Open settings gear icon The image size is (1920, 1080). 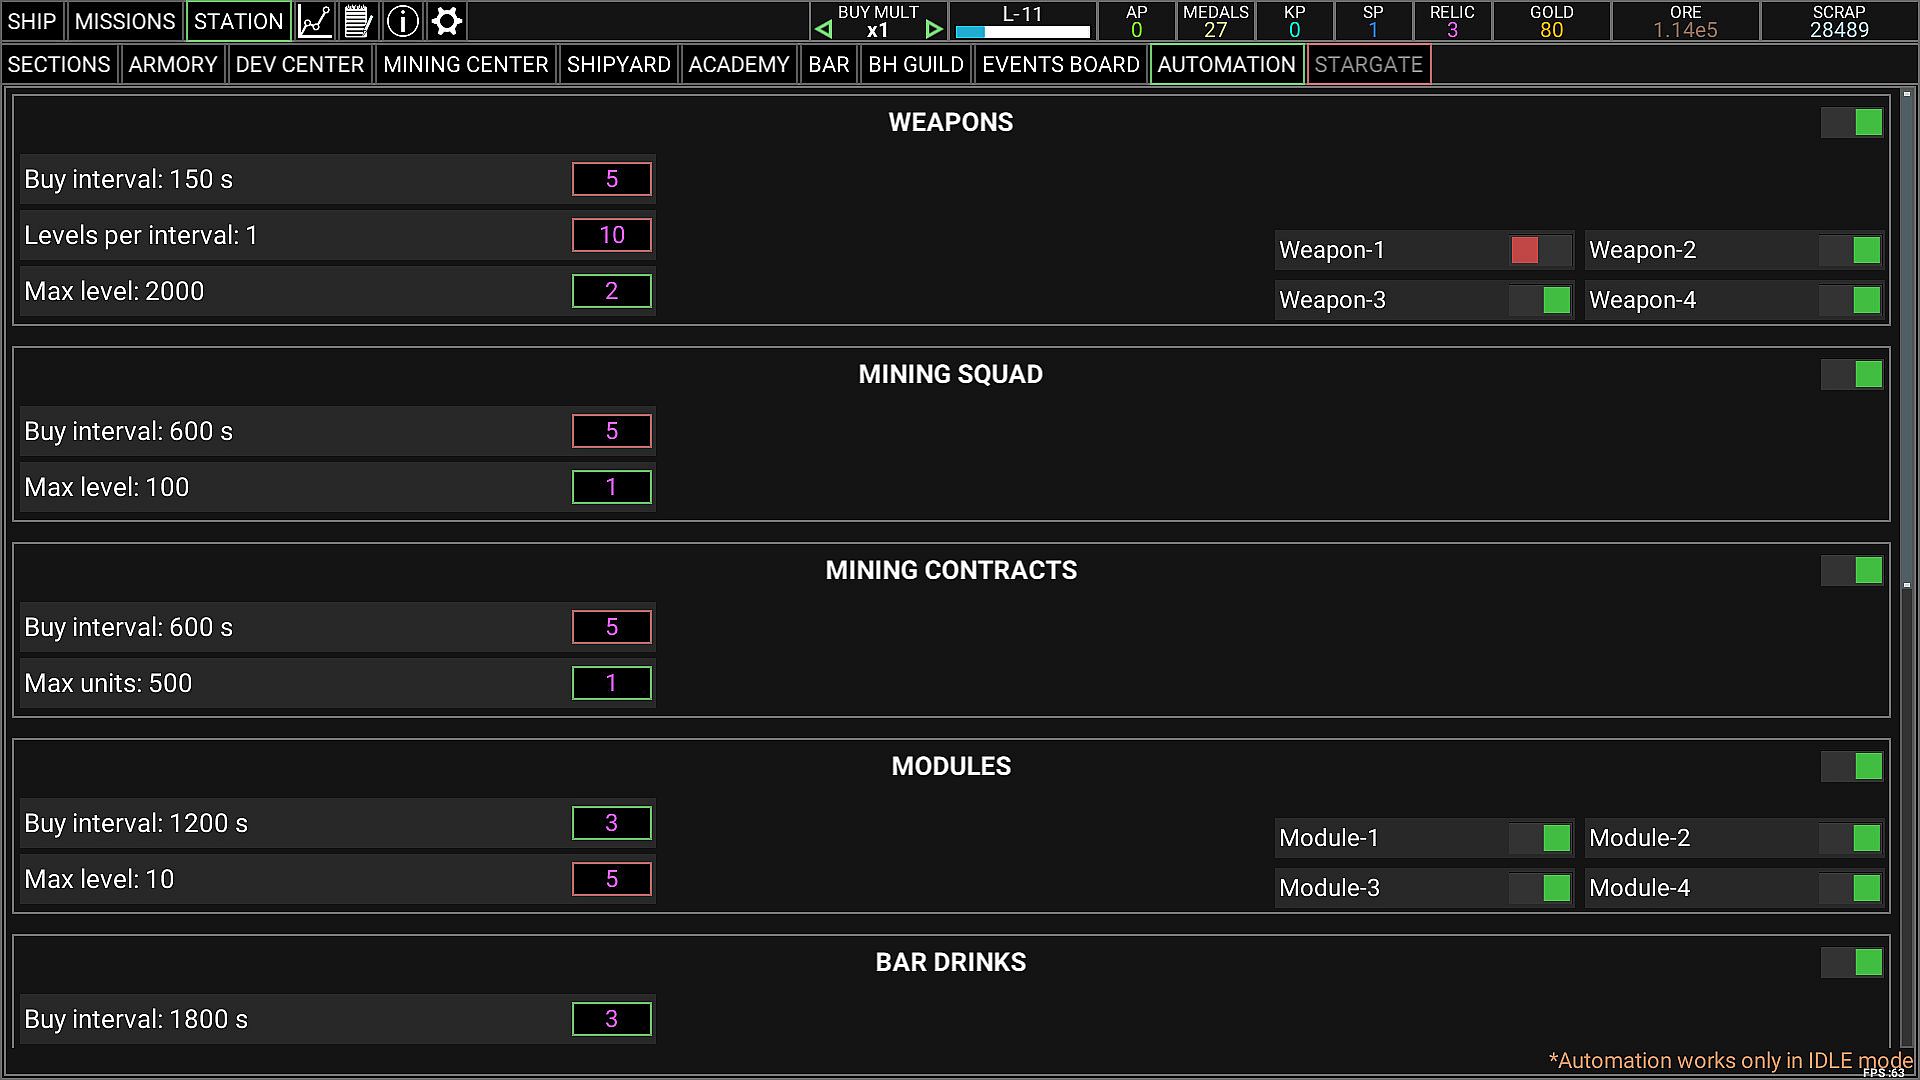point(447,21)
